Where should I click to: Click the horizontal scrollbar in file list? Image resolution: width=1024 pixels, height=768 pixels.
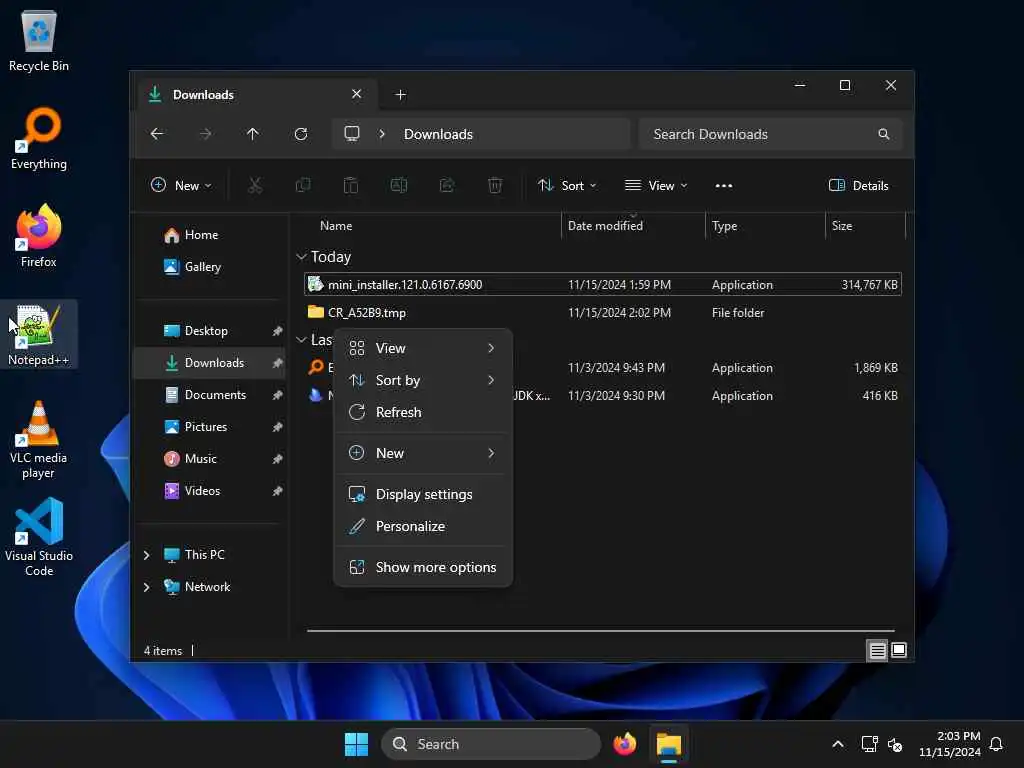click(600, 631)
